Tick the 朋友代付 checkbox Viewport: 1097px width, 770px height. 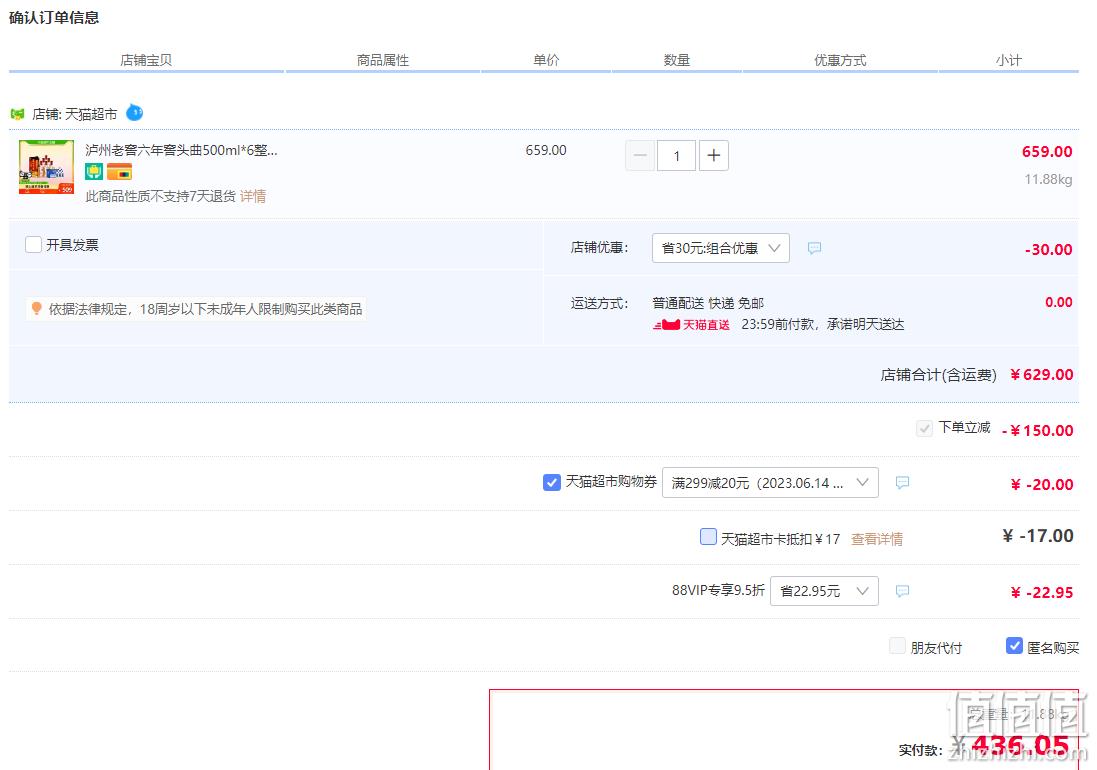pyautogui.click(x=897, y=646)
